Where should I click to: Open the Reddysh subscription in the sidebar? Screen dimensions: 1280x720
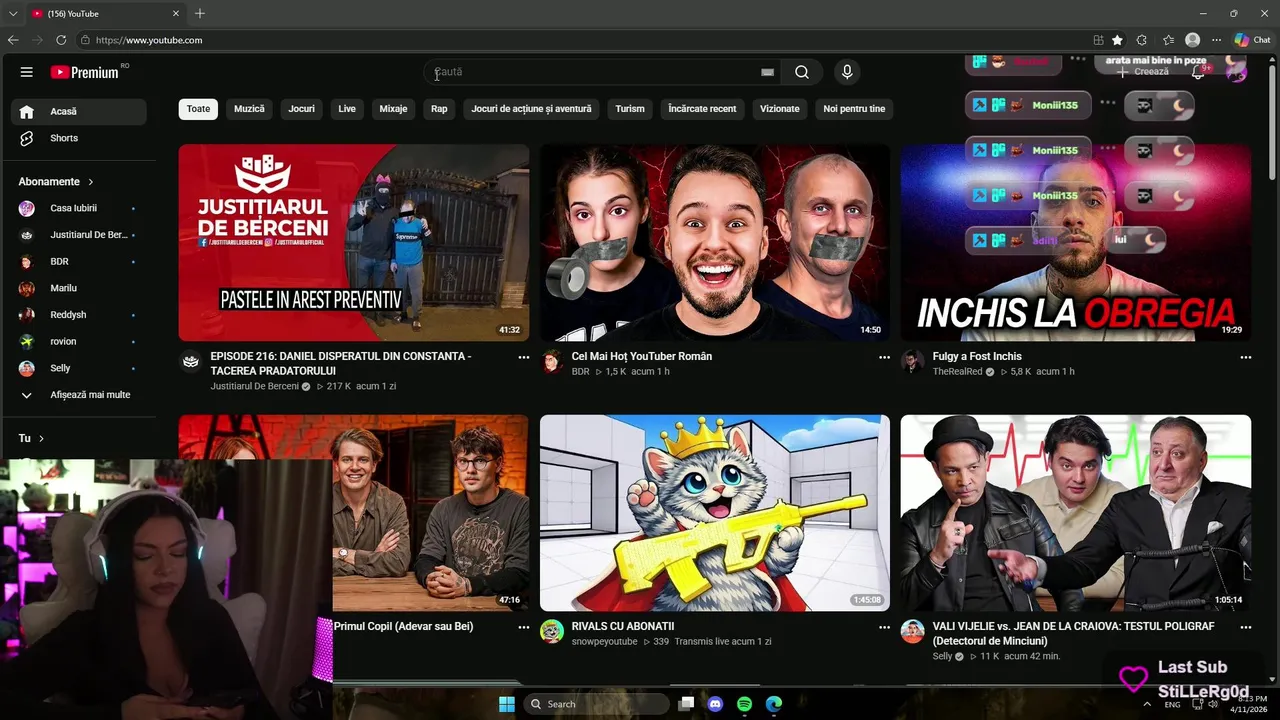tap(78, 315)
